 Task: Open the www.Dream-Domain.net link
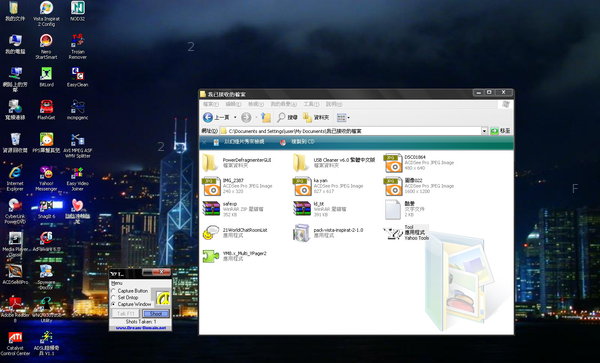point(141,328)
